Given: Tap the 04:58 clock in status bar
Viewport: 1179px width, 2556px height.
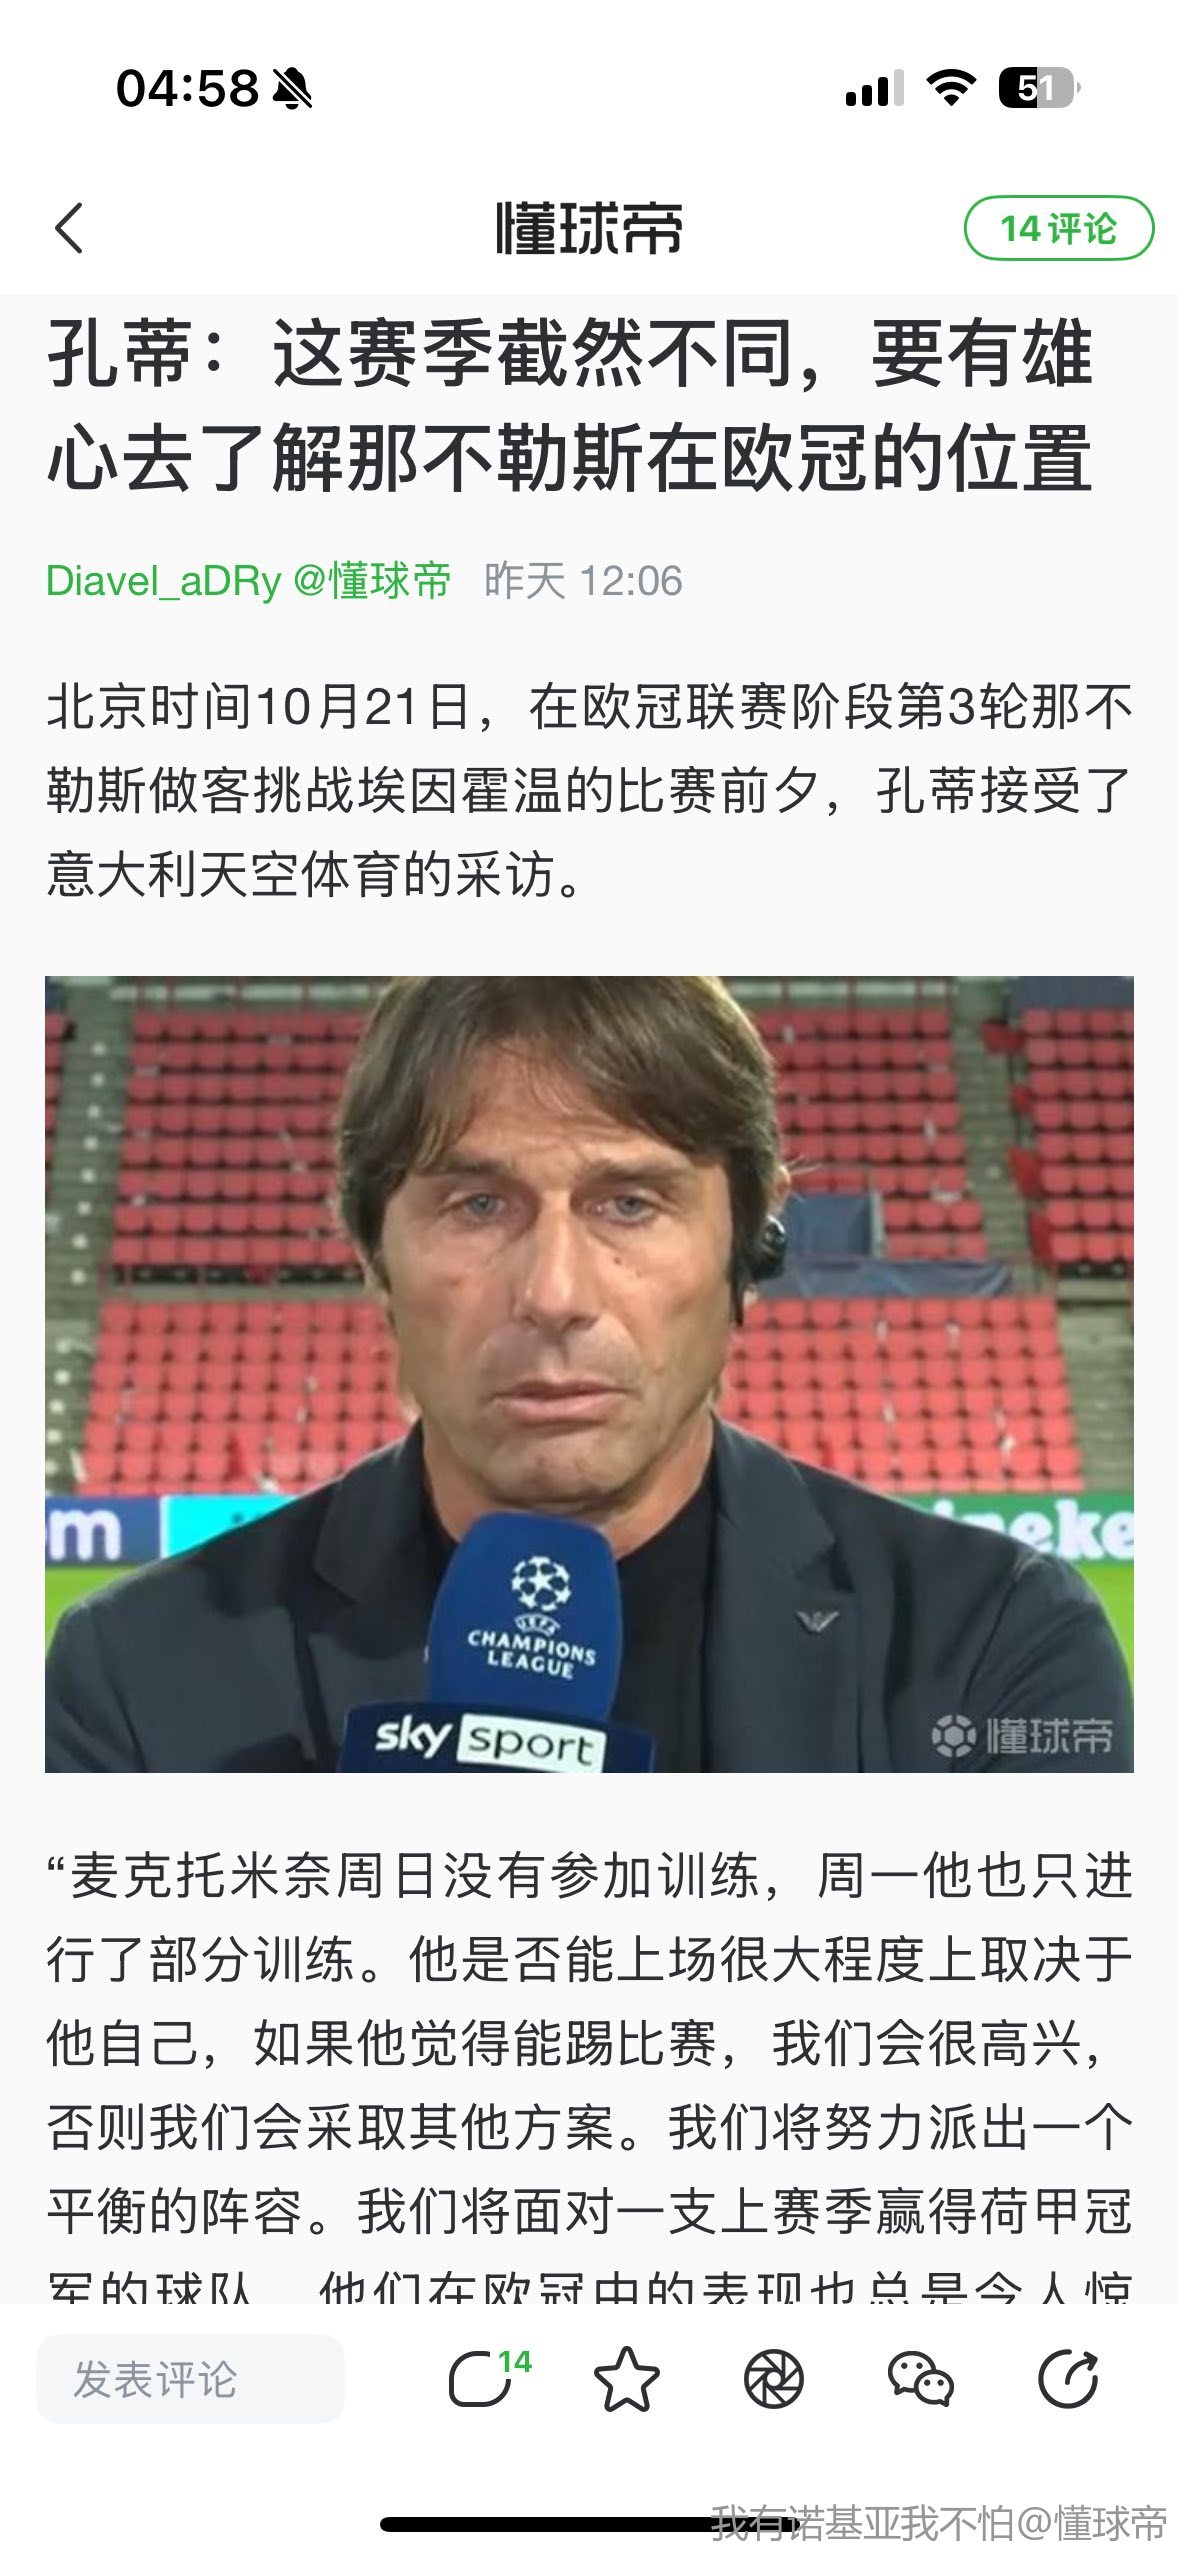Looking at the screenshot, I should (187, 88).
